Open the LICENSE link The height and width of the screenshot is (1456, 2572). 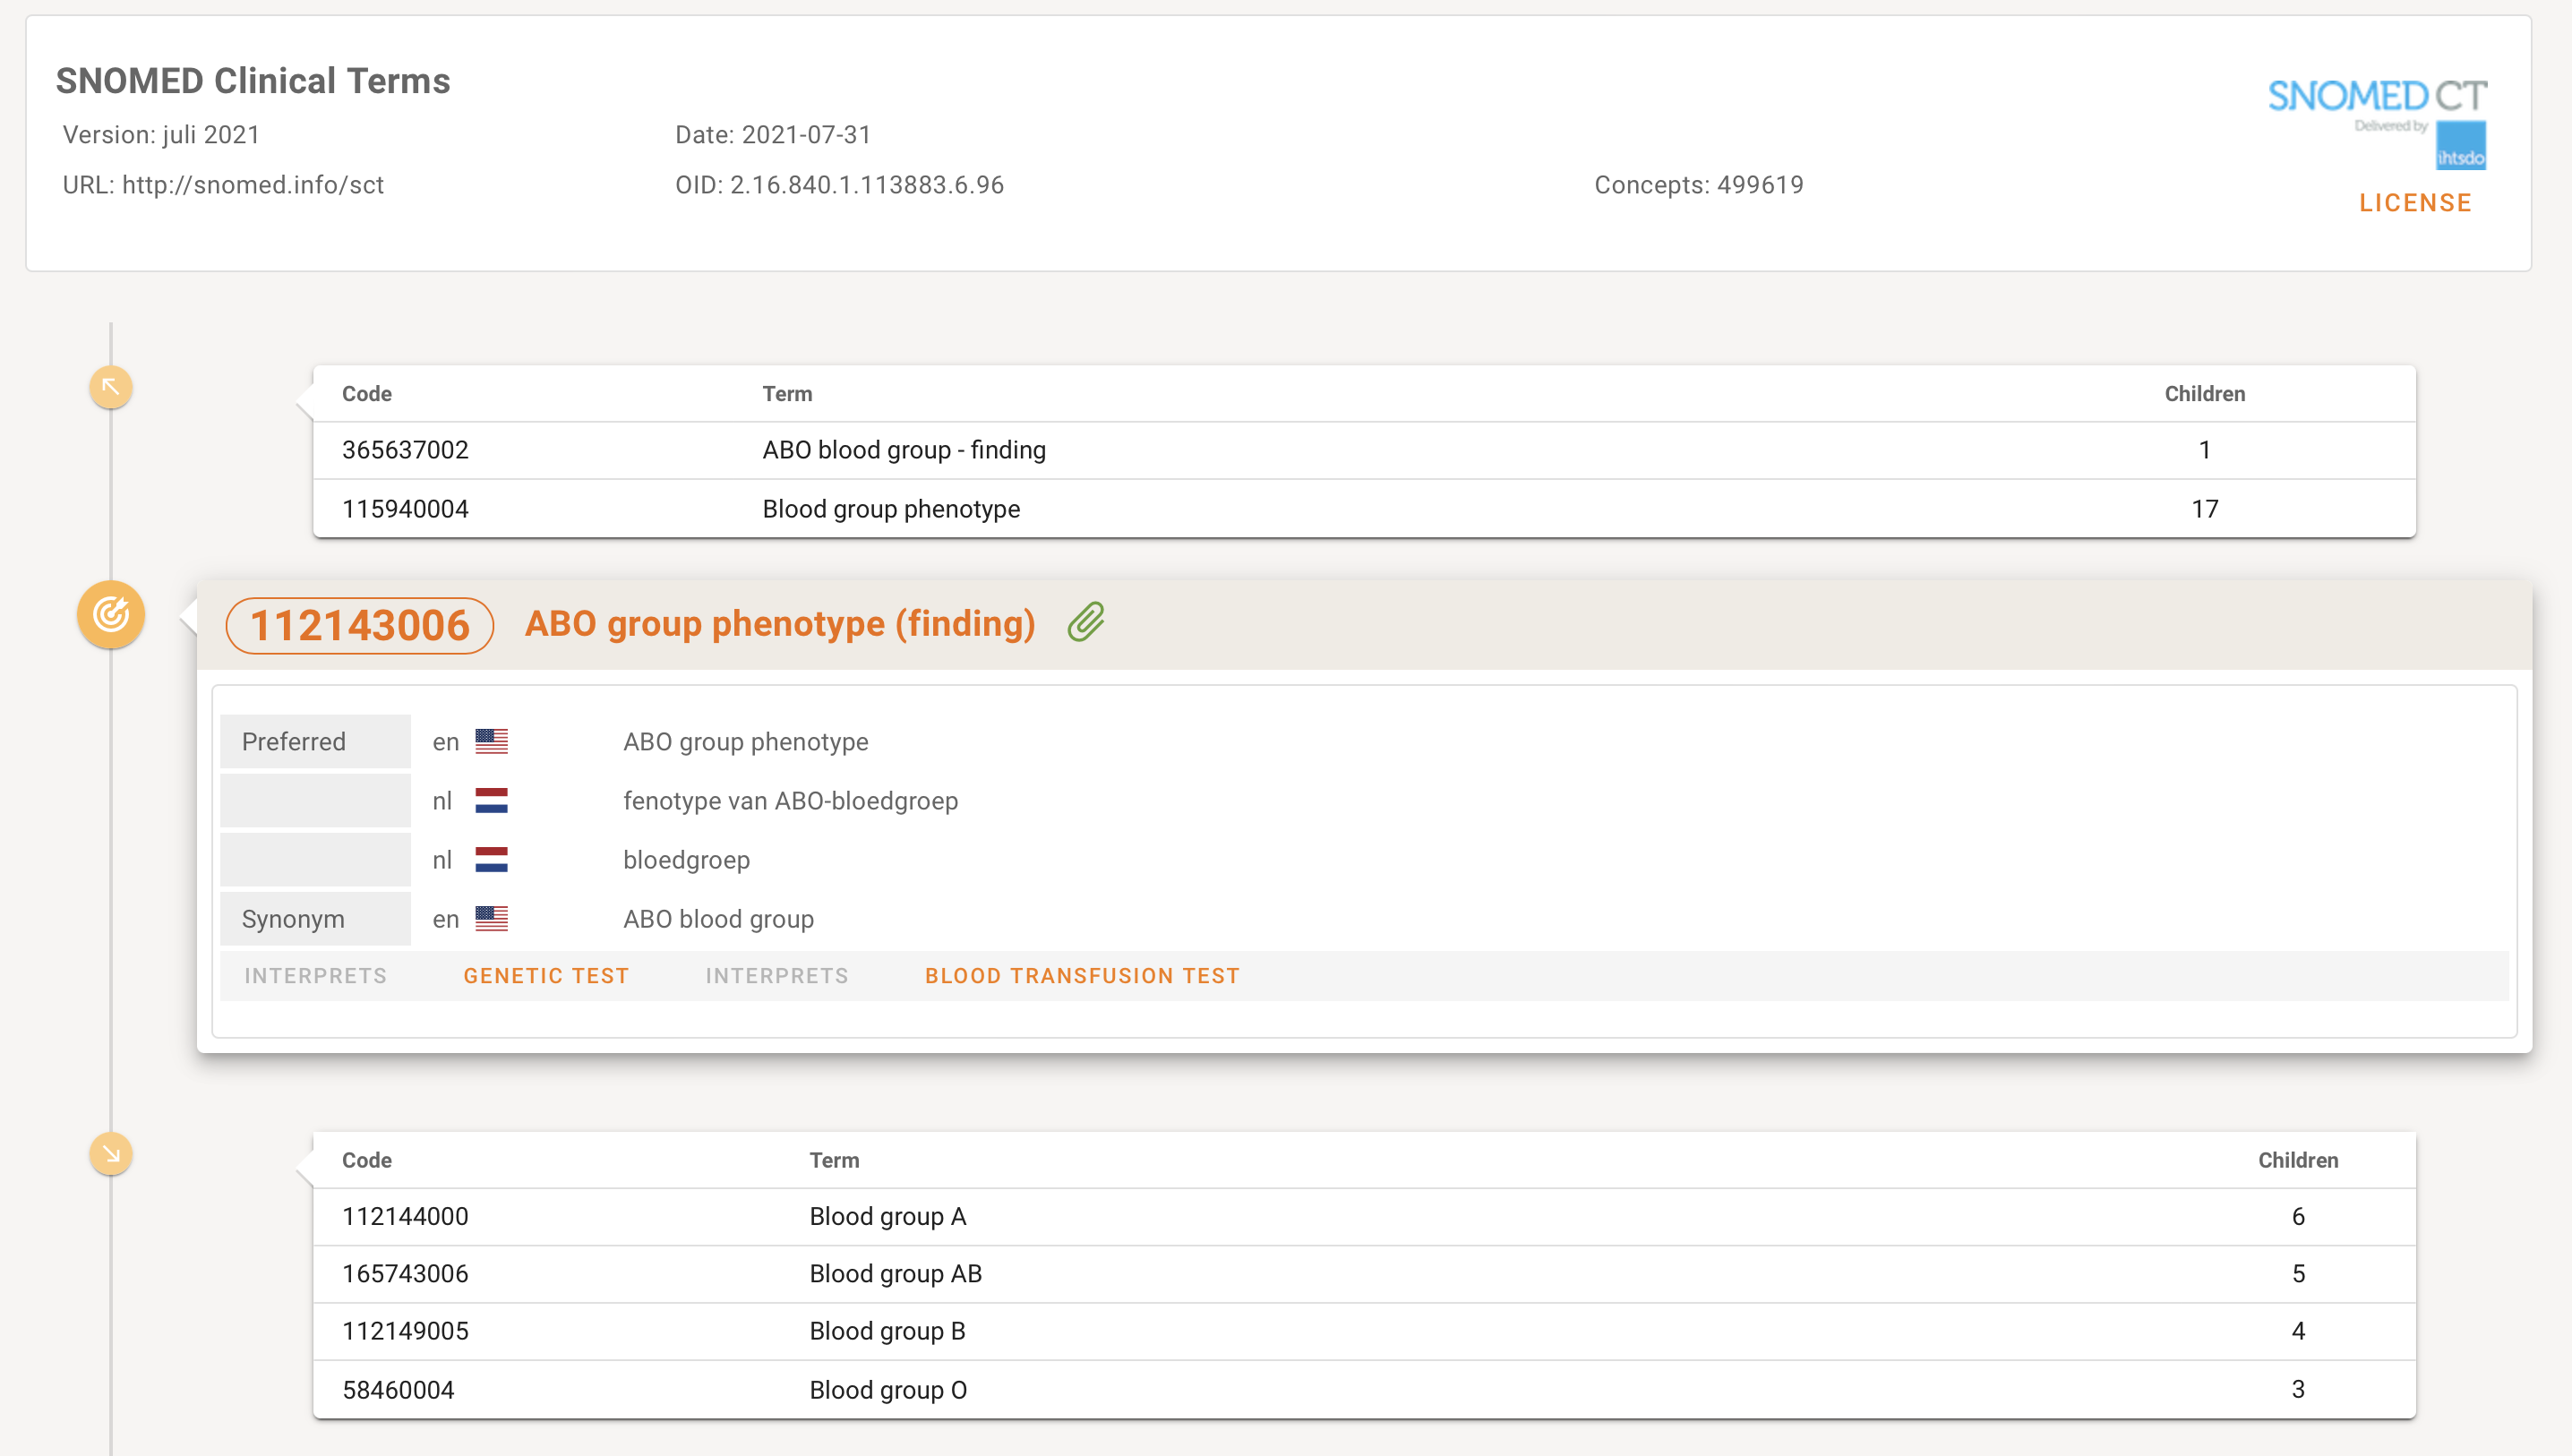point(2415,203)
